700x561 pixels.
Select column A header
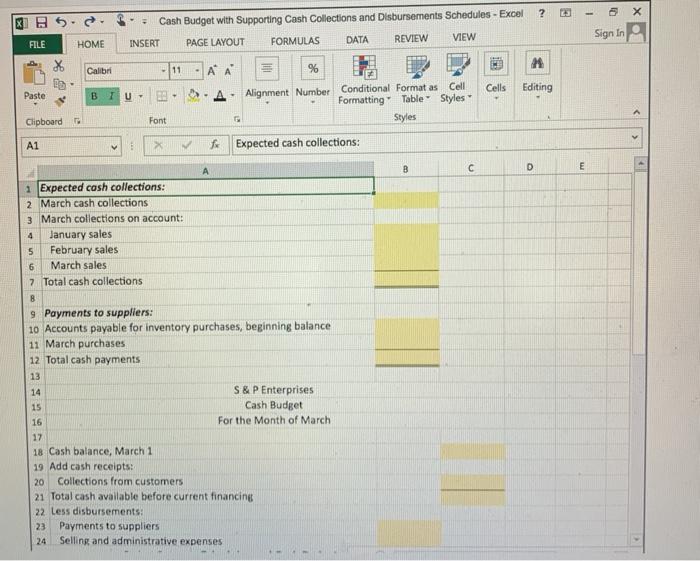pyautogui.click(x=205, y=171)
